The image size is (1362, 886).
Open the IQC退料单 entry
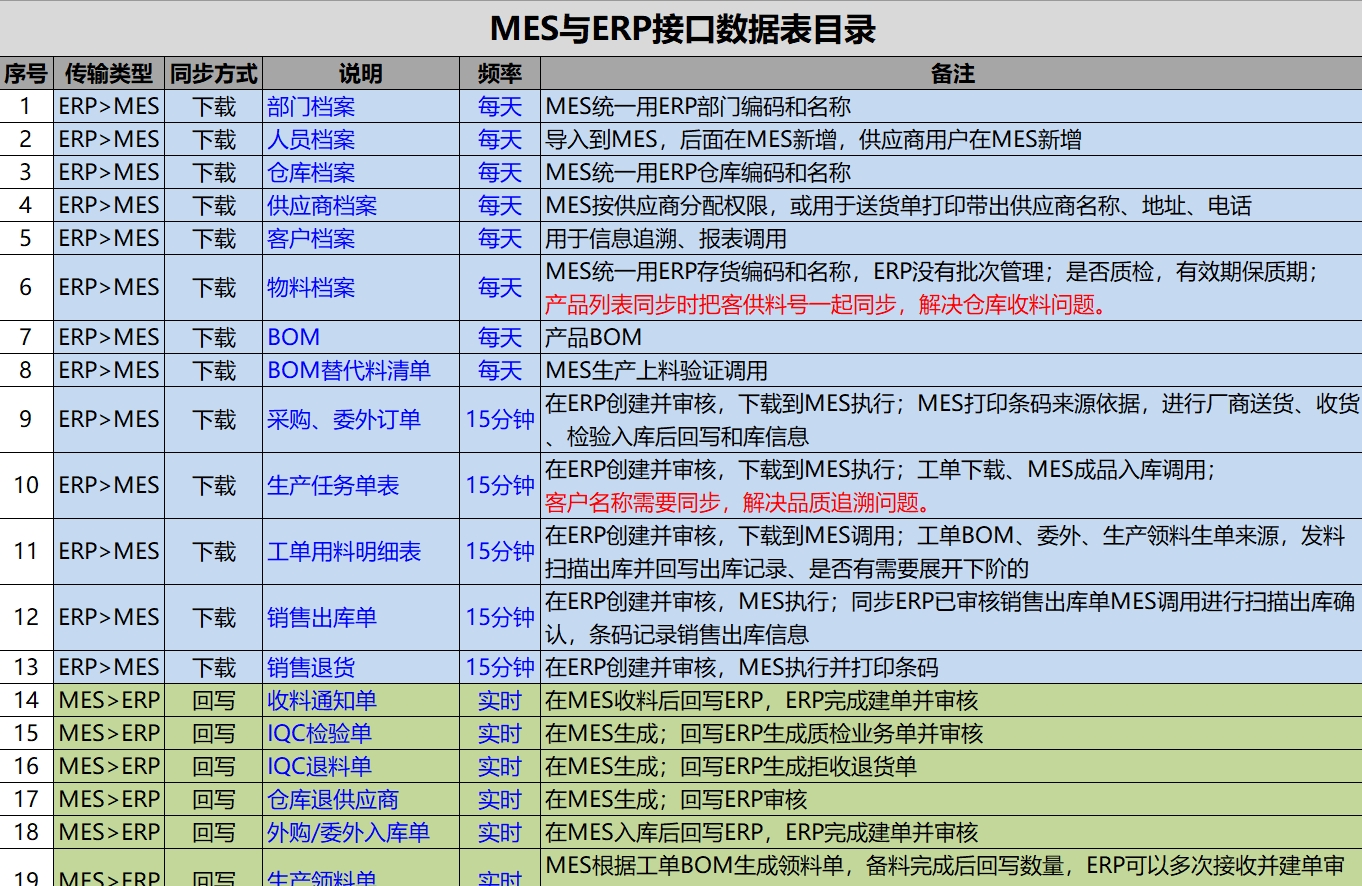(319, 766)
